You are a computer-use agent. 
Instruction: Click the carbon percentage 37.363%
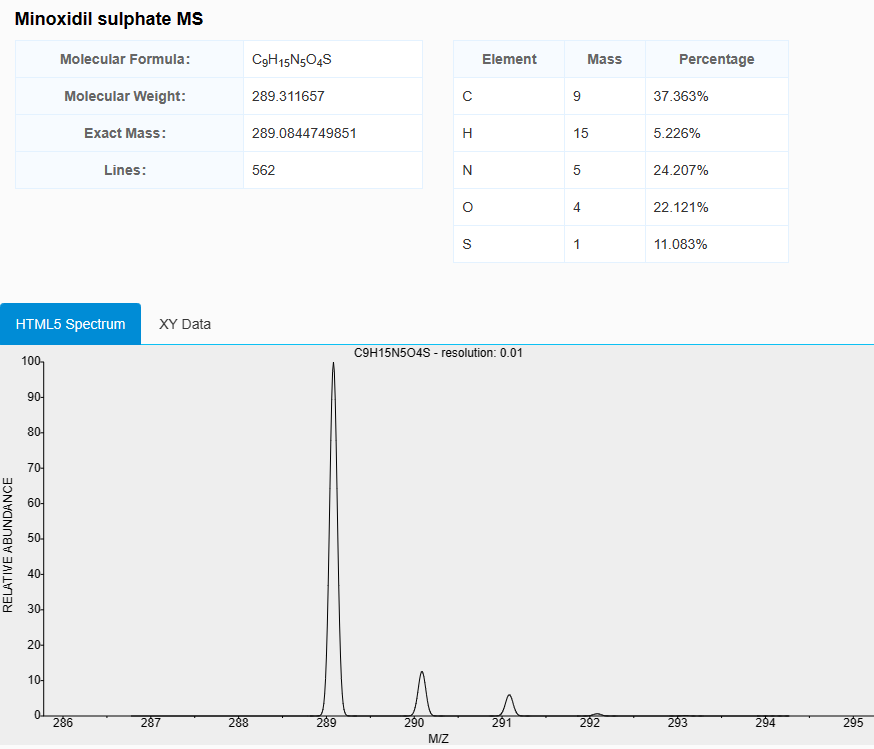click(x=681, y=96)
